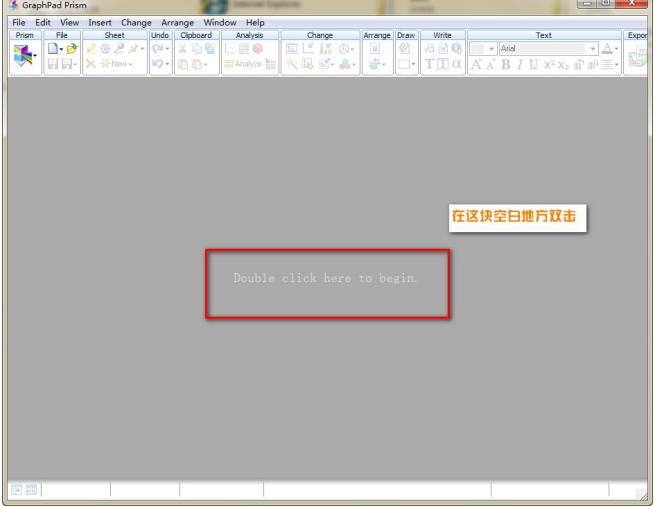Toggle superscript X² formatting
This screenshot has width=654, height=507.
[x=549, y=64]
